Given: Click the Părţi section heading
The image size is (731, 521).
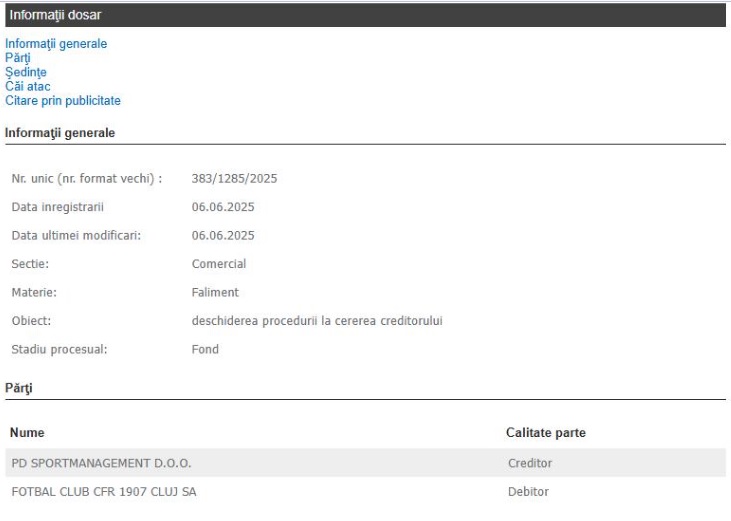Looking at the screenshot, I should click(19, 388).
